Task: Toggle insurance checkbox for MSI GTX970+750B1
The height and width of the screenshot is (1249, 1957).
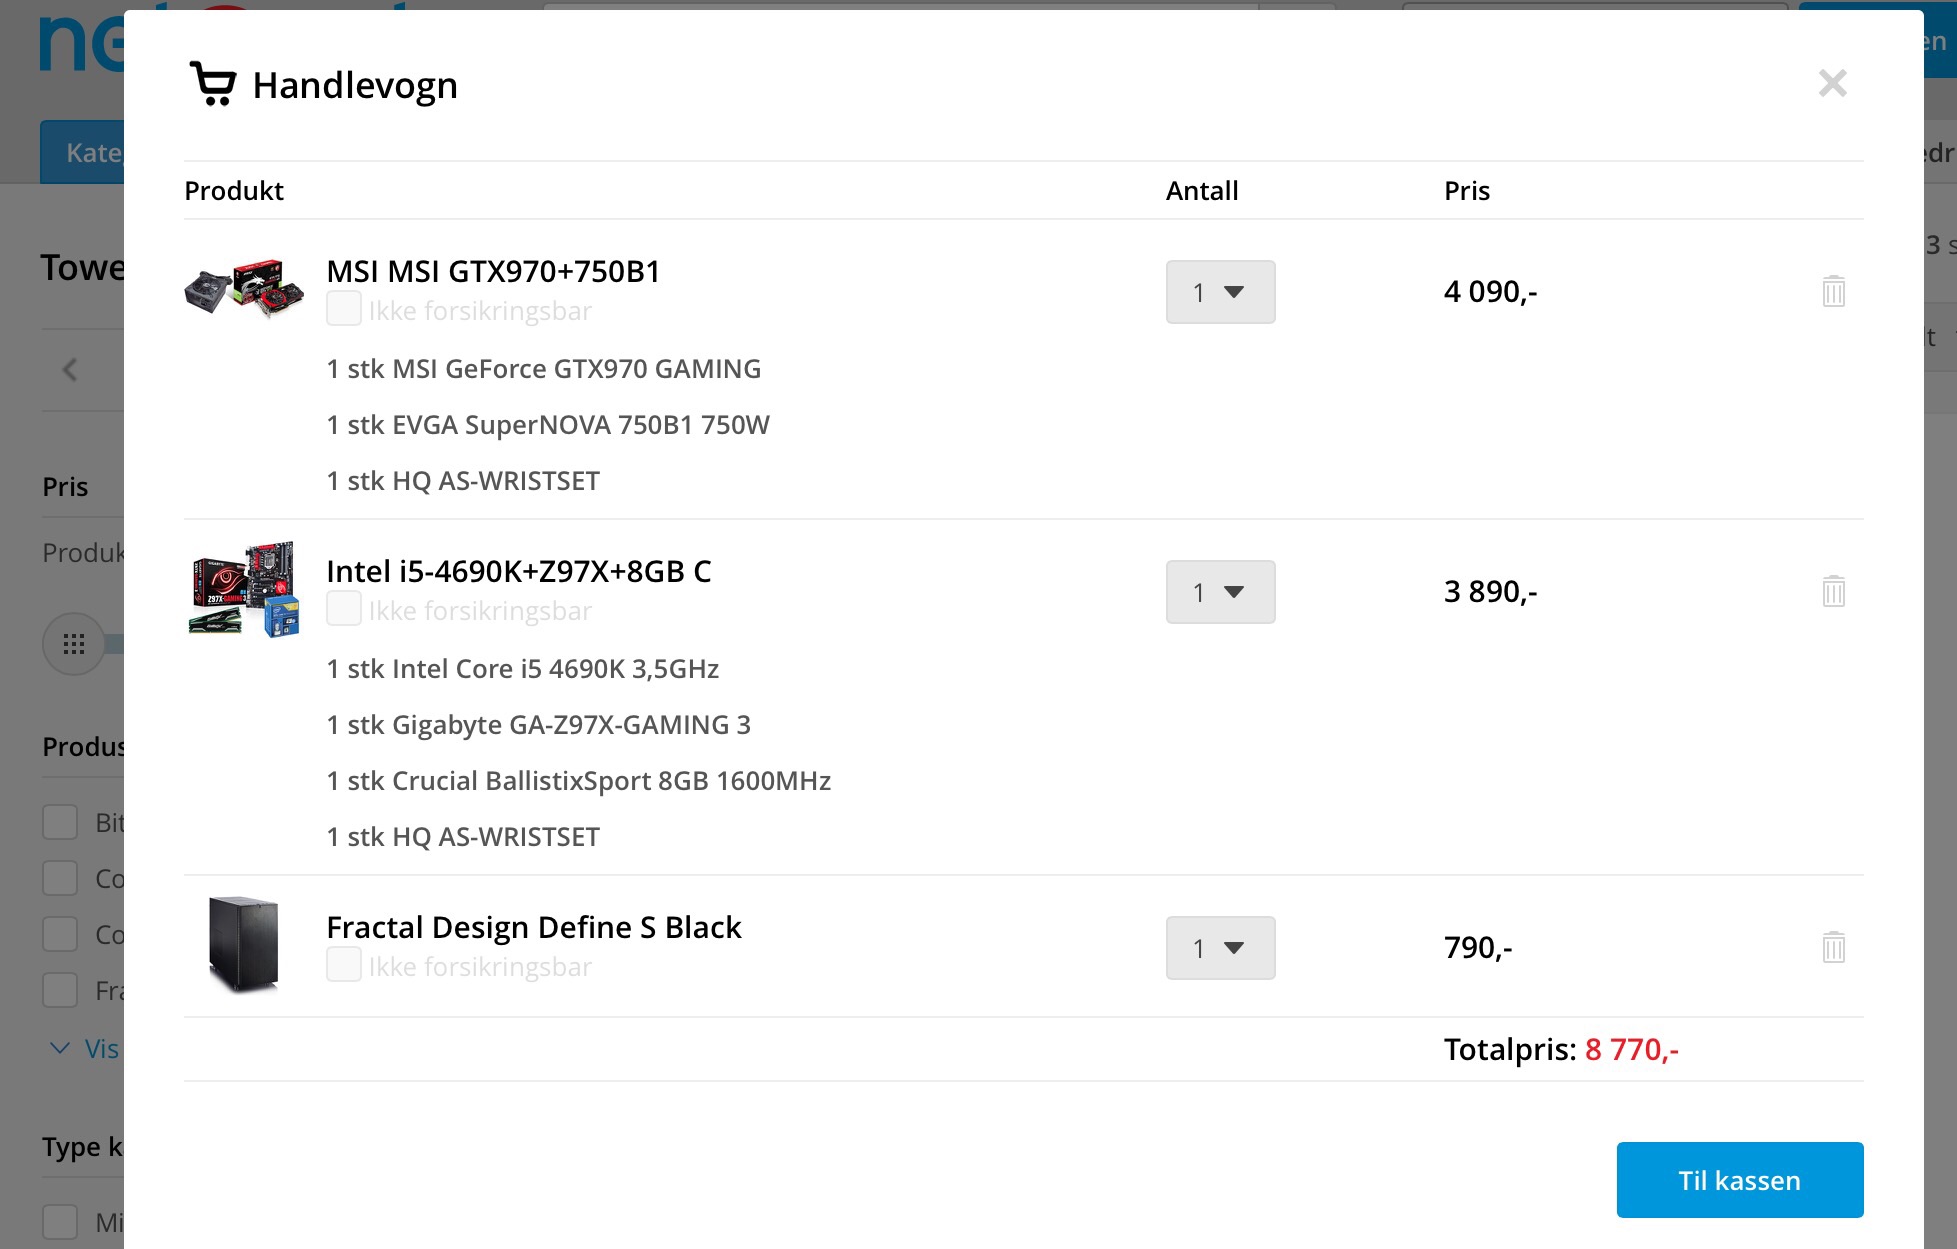Action: click(344, 309)
